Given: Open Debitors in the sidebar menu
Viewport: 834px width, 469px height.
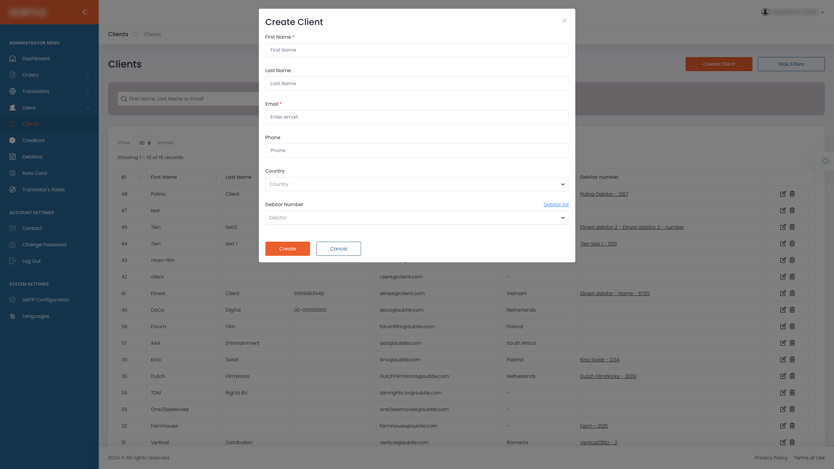Looking at the screenshot, I should (32, 157).
